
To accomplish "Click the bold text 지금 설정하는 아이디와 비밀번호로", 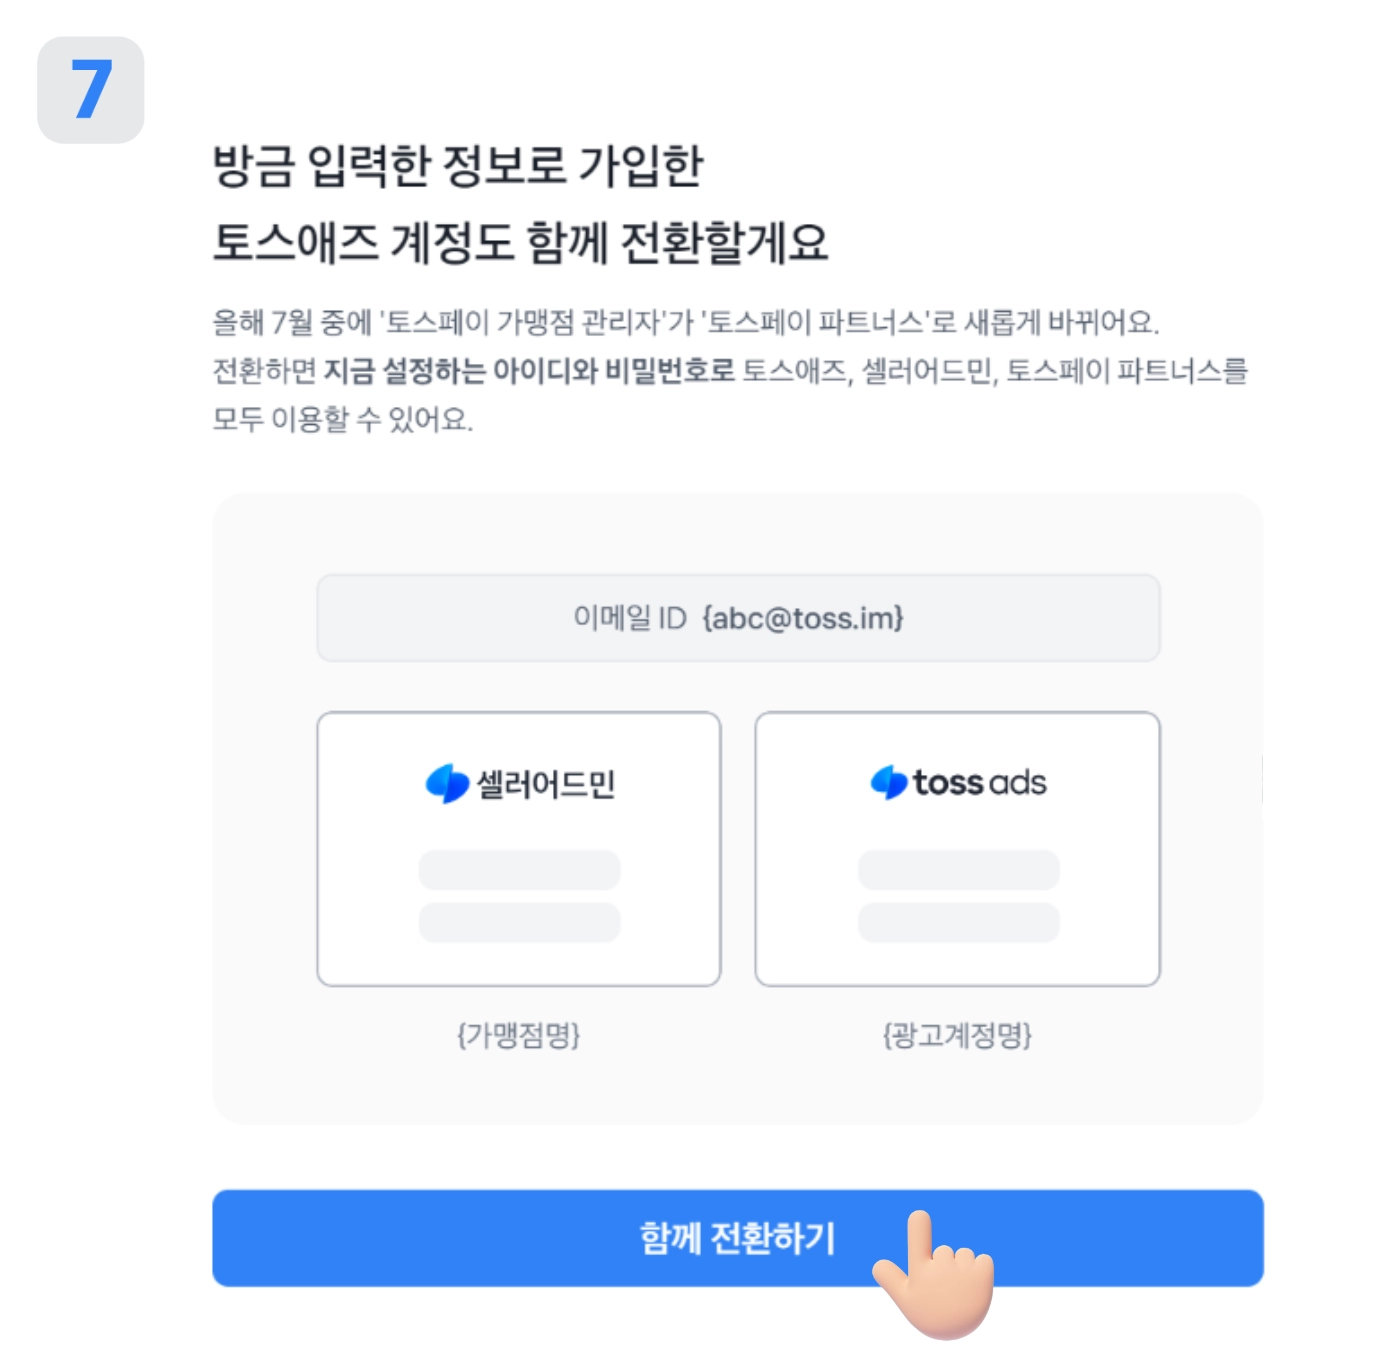I will 529,371.
